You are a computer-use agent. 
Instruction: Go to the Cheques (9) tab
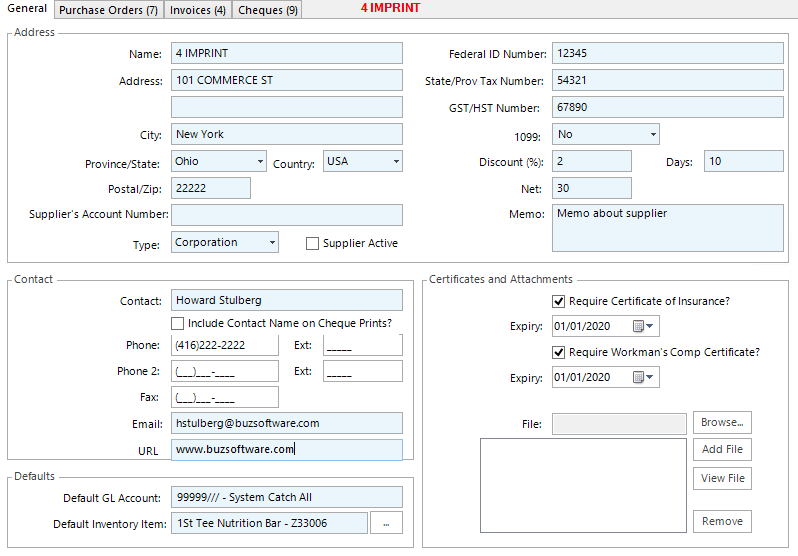pyautogui.click(x=267, y=10)
